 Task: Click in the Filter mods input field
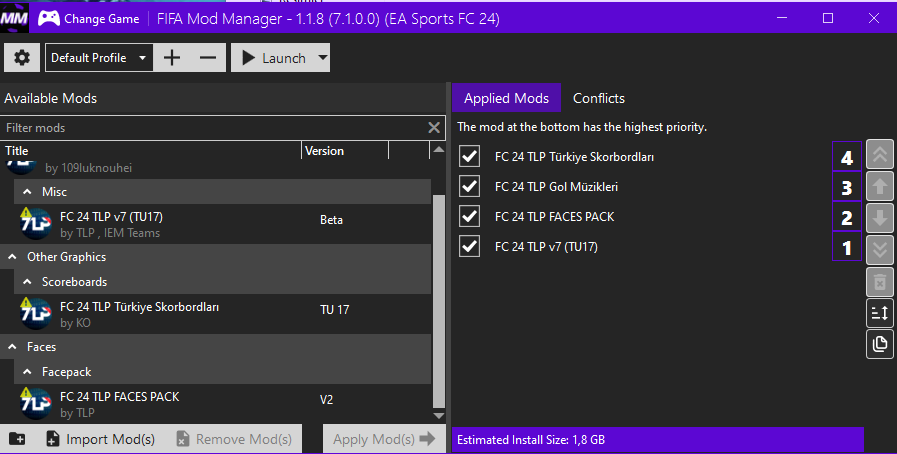(x=215, y=128)
